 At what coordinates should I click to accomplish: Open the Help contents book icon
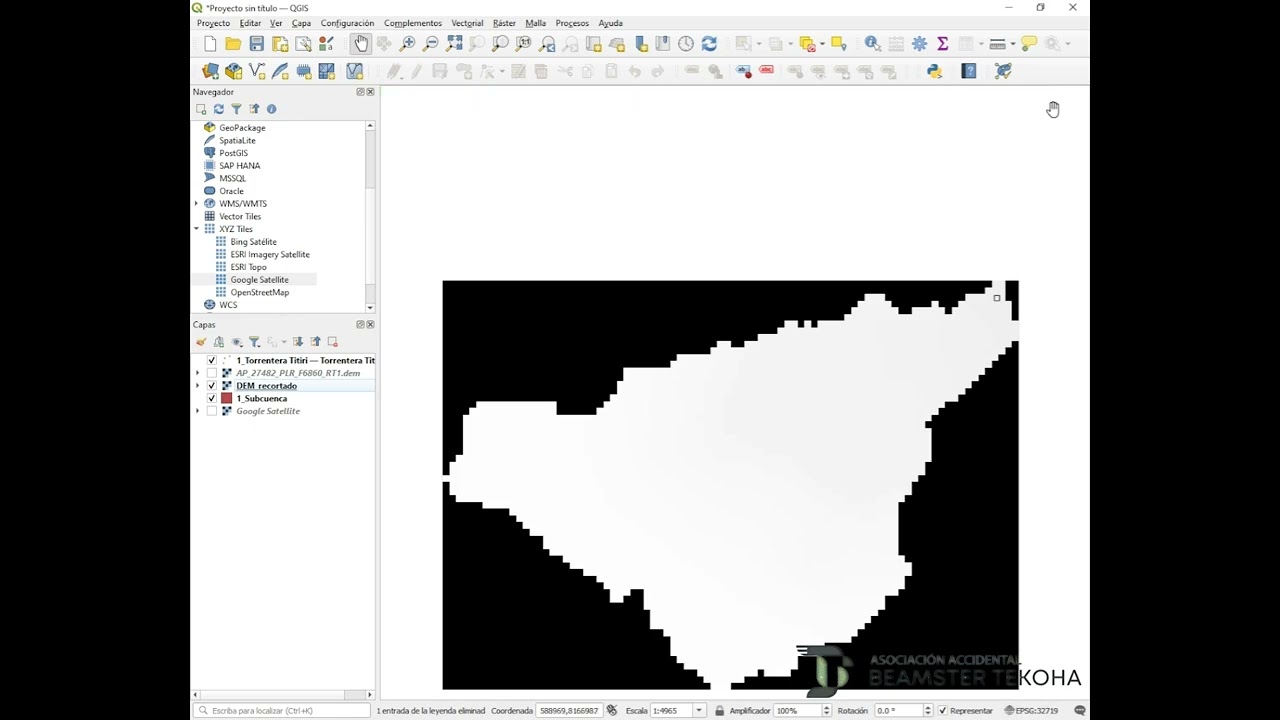(969, 71)
